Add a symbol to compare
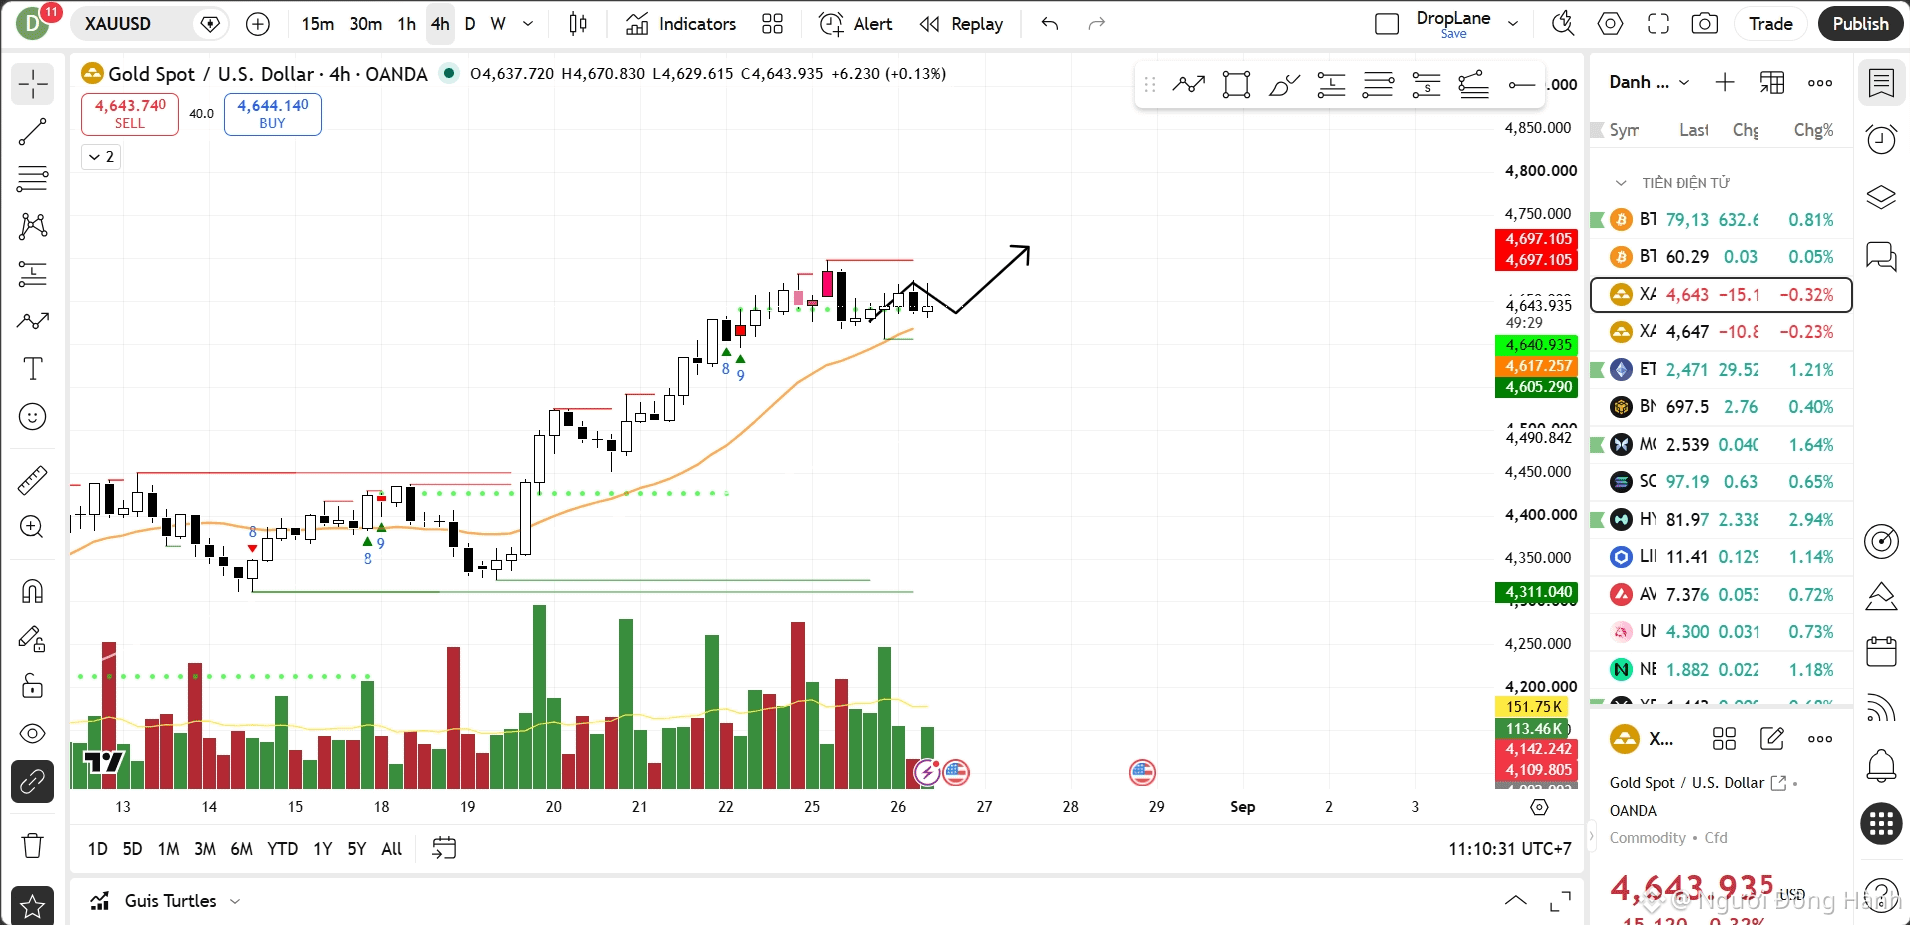This screenshot has height=925, width=1910. pyautogui.click(x=258, y=24)
